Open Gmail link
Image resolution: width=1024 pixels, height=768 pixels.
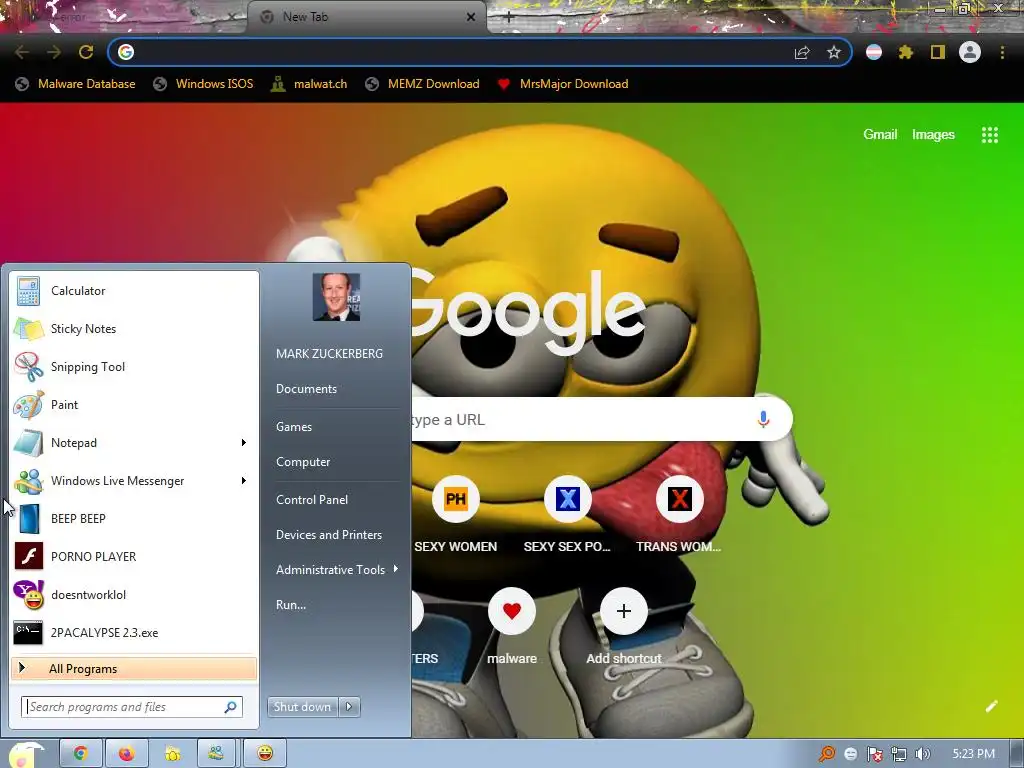pyautogui.click(x=880, y=135)
